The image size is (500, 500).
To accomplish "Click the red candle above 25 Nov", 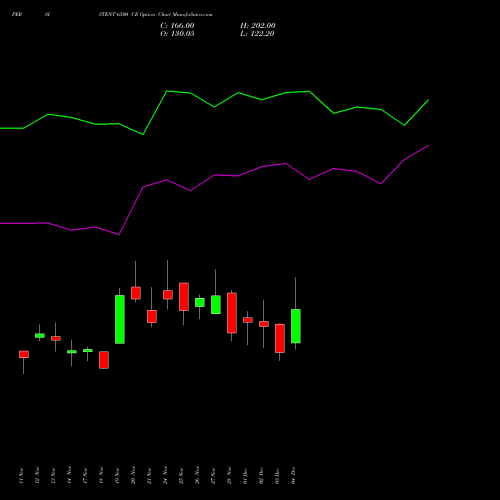I will [x=184, y=297].
